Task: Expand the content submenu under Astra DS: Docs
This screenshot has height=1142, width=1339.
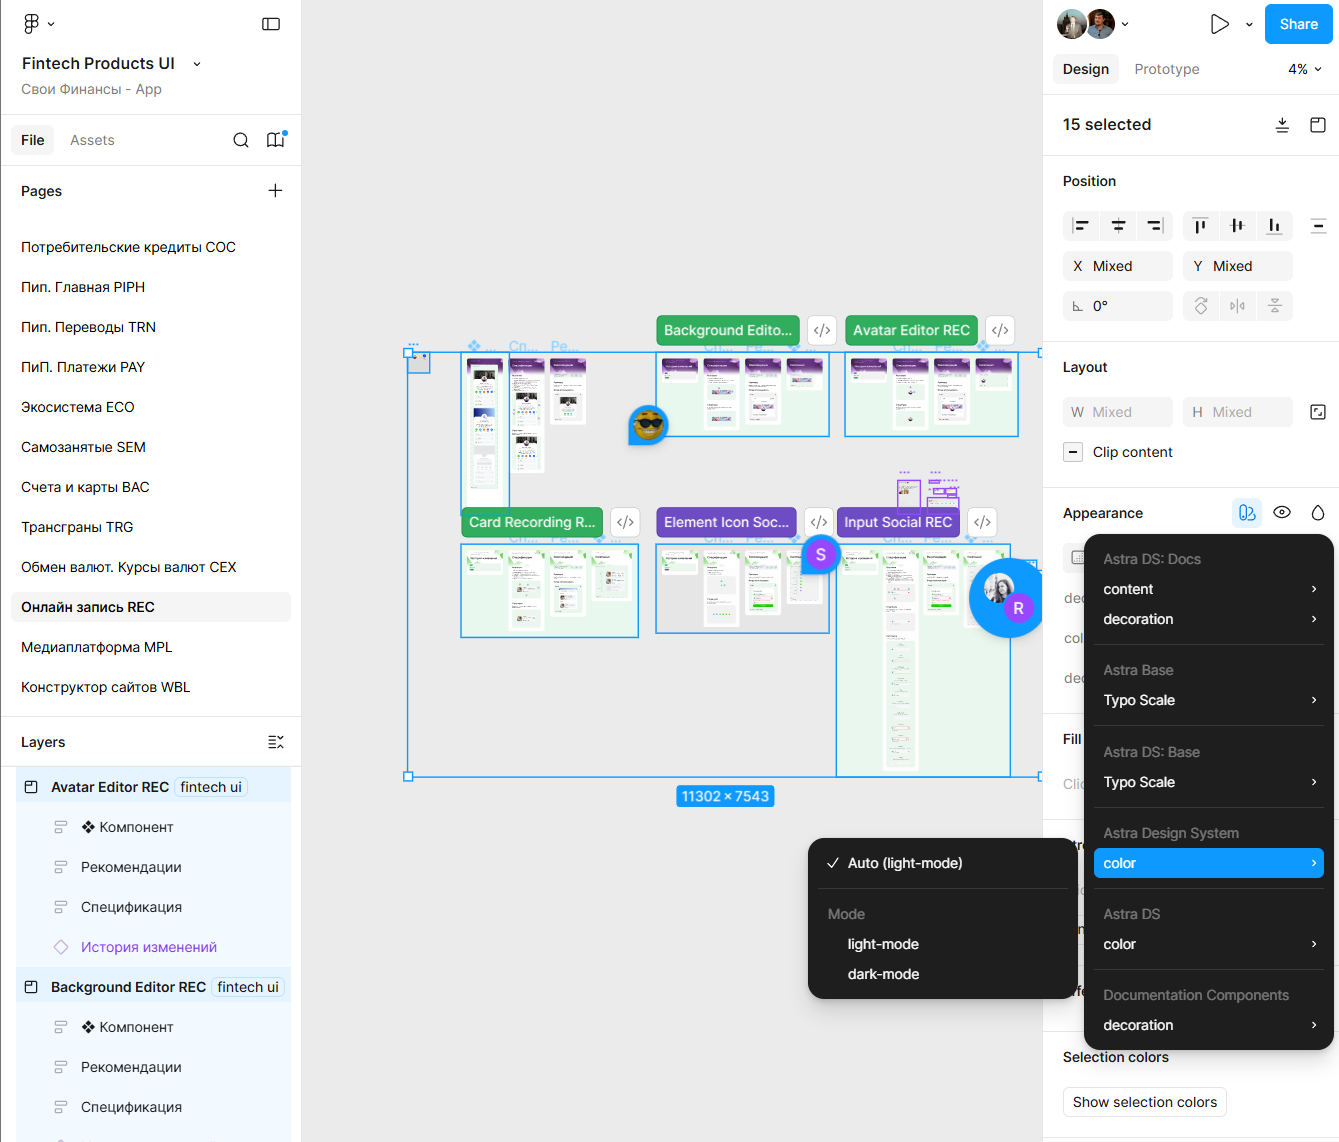Action: (x=1209, y=589)
